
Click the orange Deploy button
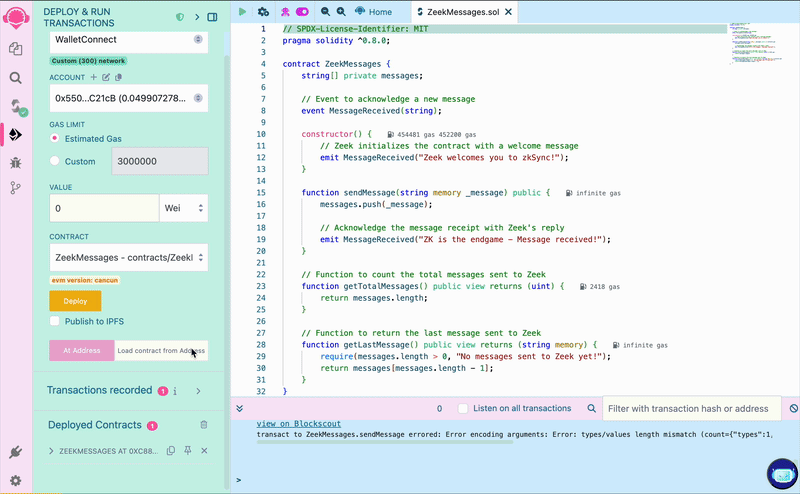[x=75, y=301]
